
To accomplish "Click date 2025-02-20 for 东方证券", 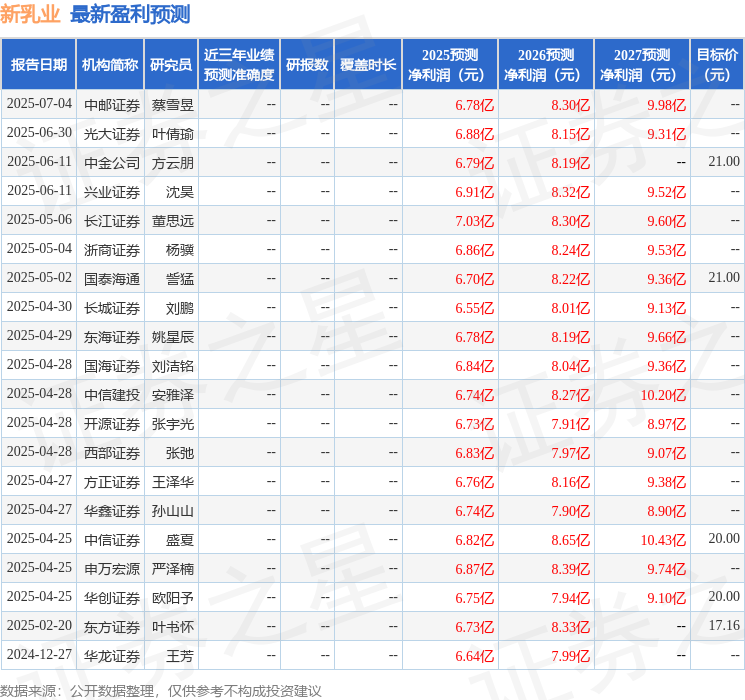I will 39,625.
